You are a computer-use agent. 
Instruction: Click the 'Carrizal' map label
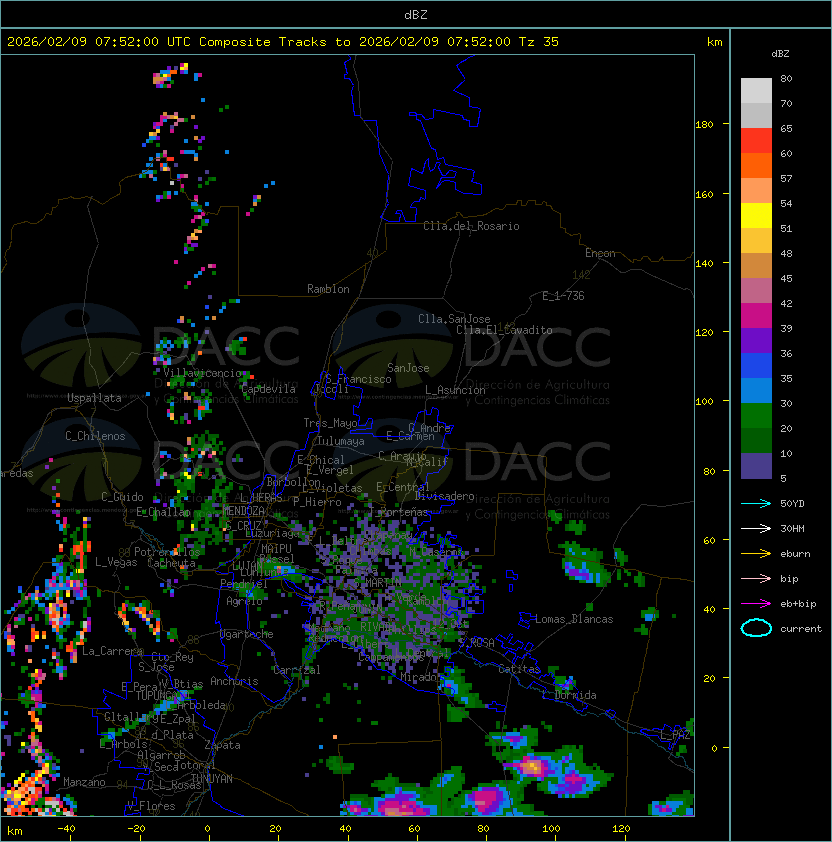pyautogui.click(x=297, y=670)
